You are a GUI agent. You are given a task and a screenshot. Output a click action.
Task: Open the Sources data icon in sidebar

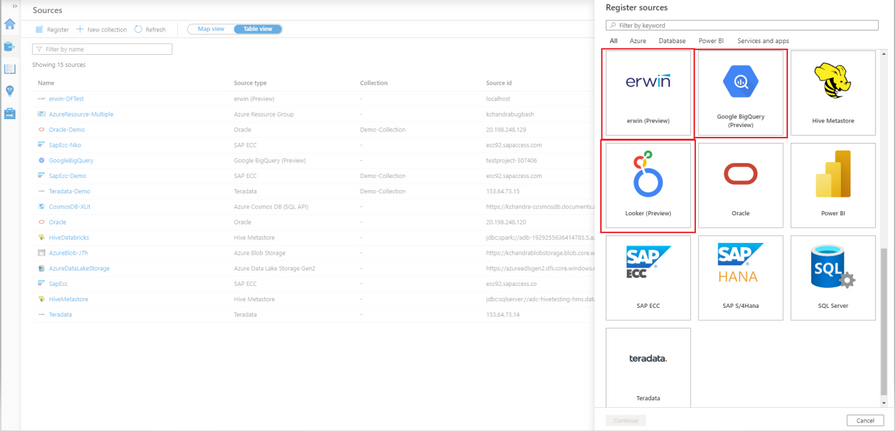pyautogui.click(x=10, y=46)
